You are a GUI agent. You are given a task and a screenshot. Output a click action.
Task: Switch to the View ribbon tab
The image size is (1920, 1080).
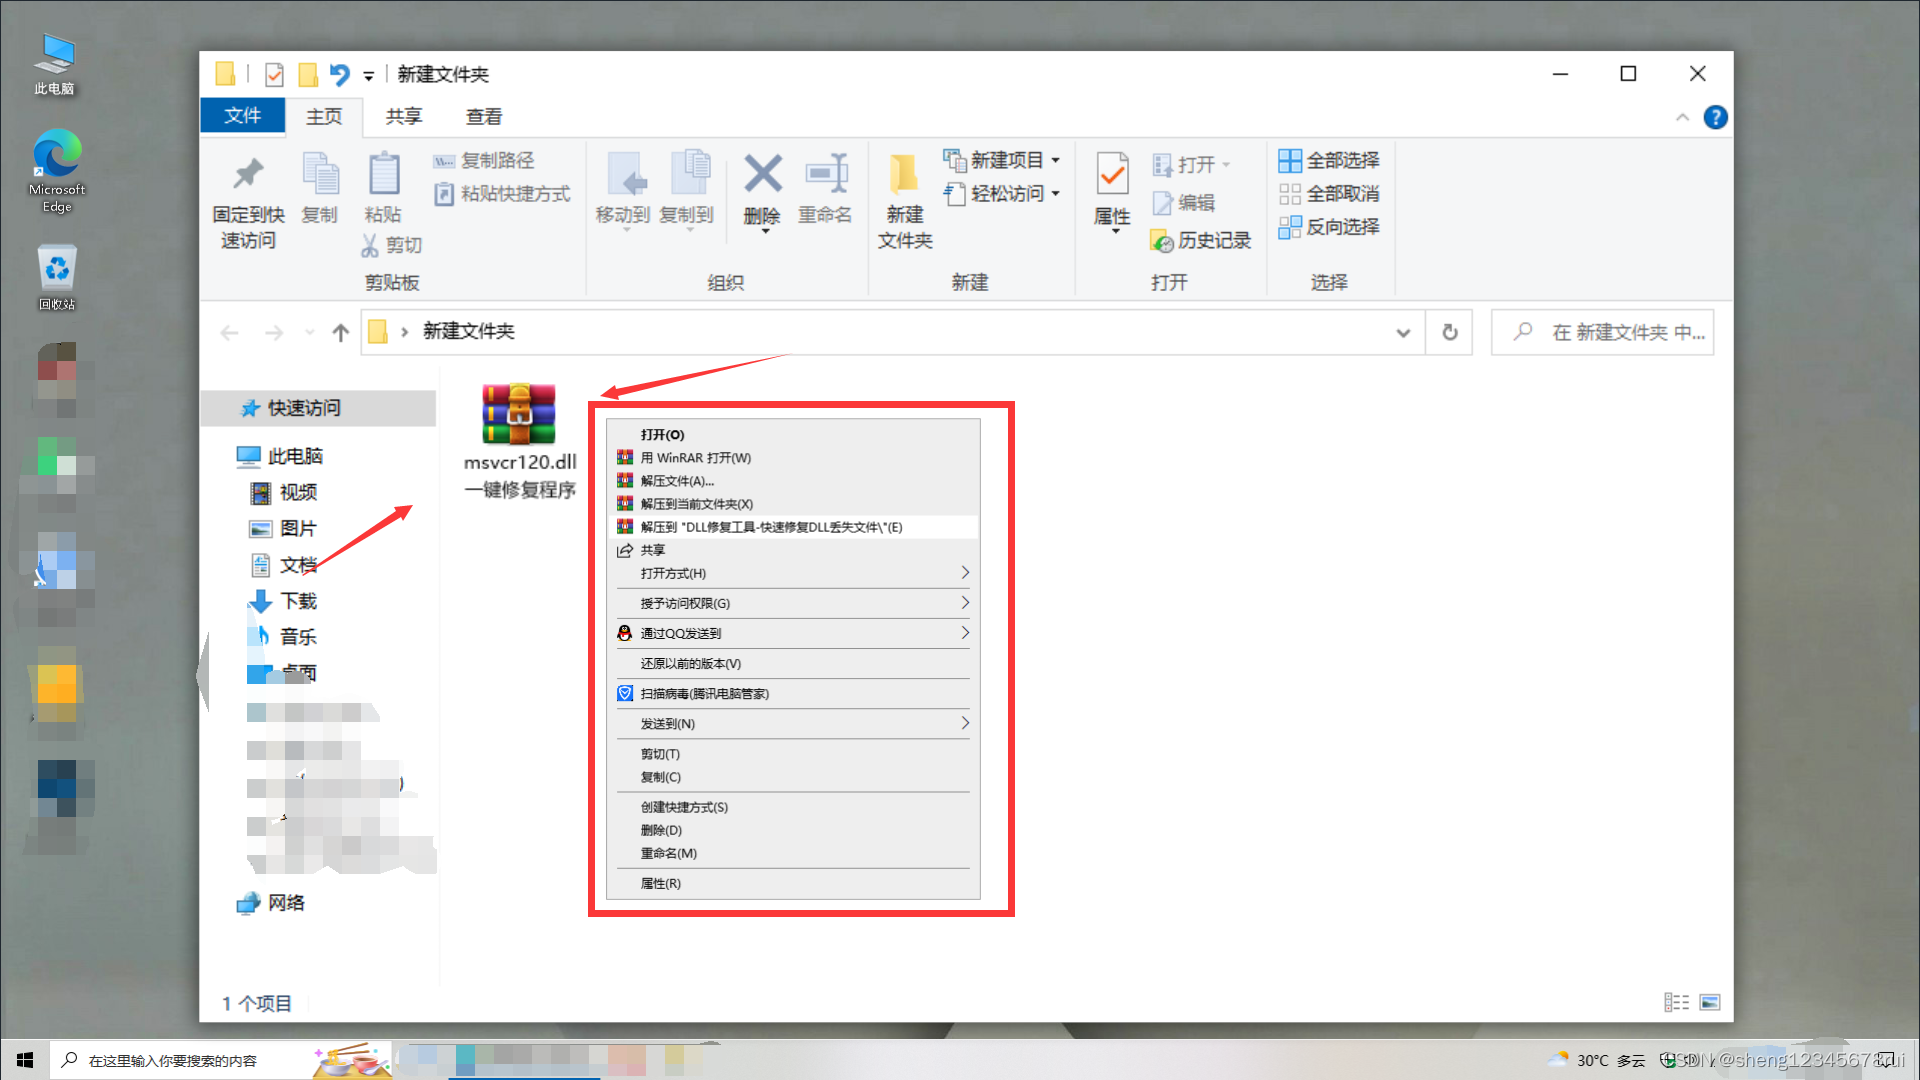pos(483,117)
